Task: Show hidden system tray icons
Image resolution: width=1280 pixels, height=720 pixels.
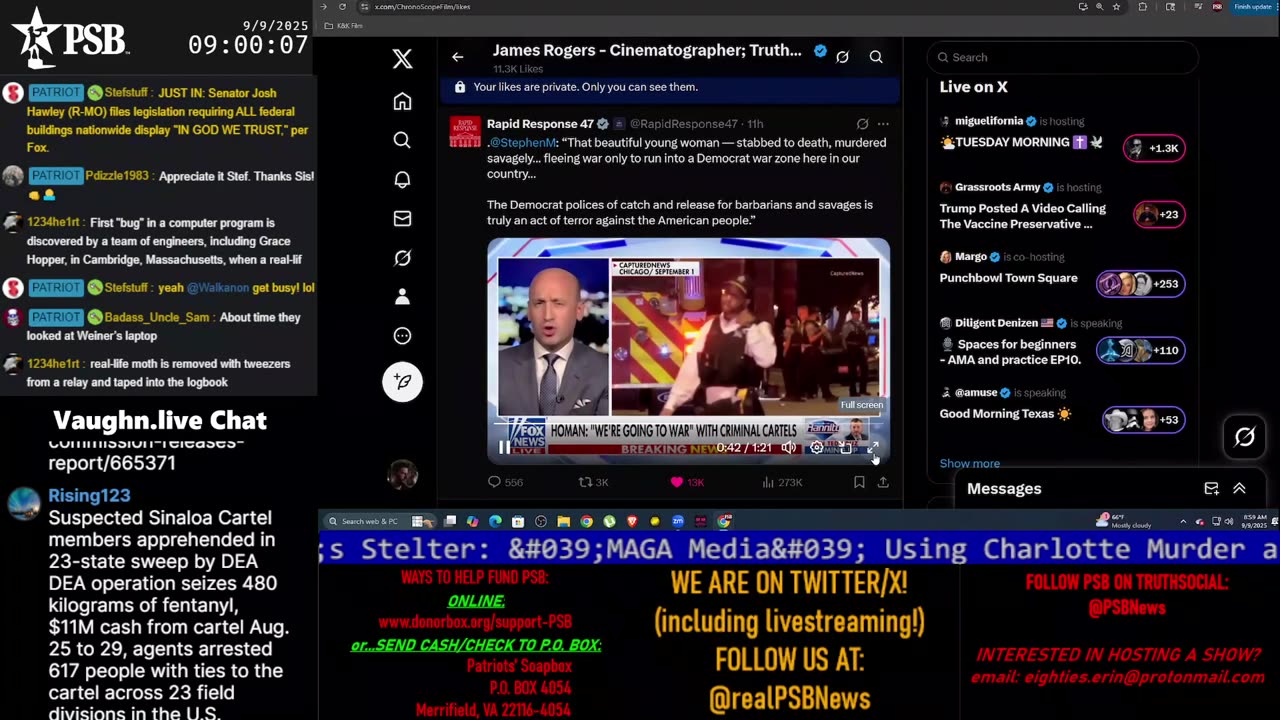Action: pos(1183,521)
